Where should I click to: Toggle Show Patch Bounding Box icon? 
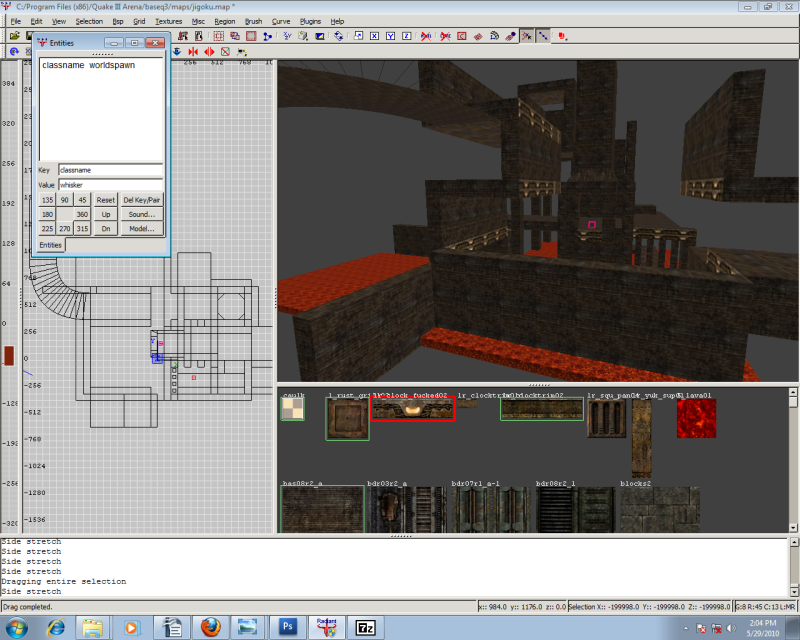(x=462, y=36)
